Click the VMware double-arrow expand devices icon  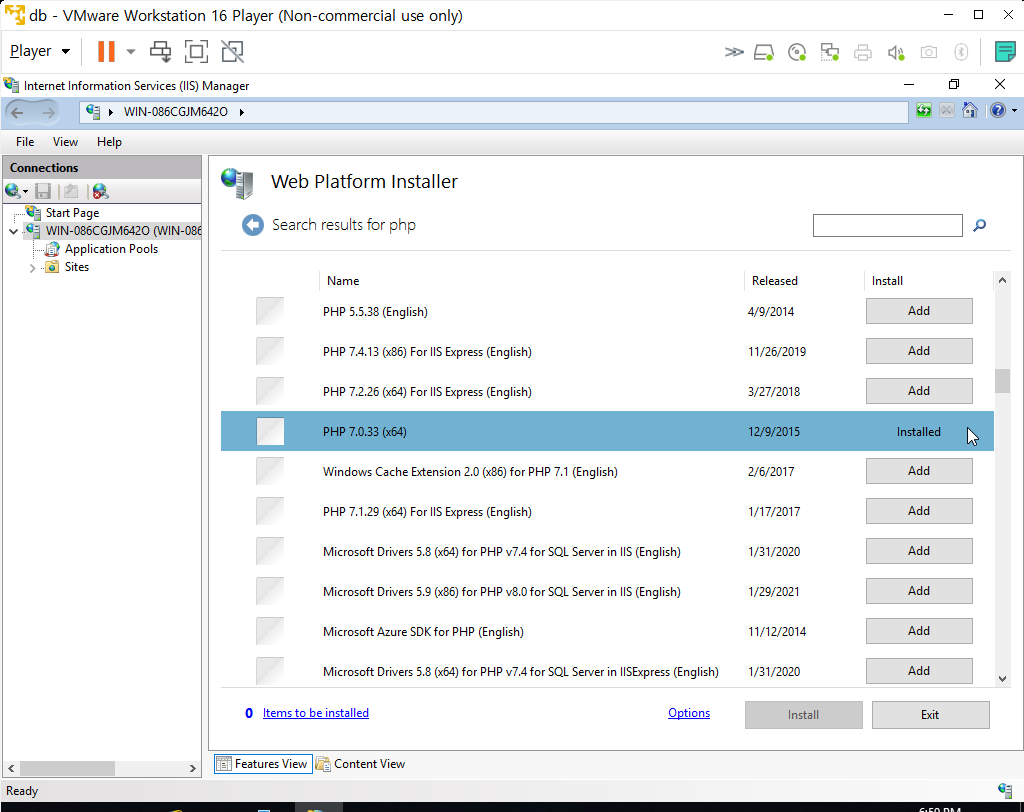point(734,52)
